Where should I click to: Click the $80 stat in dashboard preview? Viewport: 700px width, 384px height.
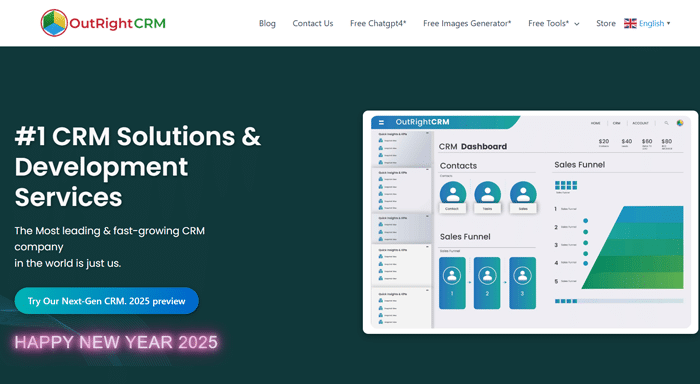667,143
